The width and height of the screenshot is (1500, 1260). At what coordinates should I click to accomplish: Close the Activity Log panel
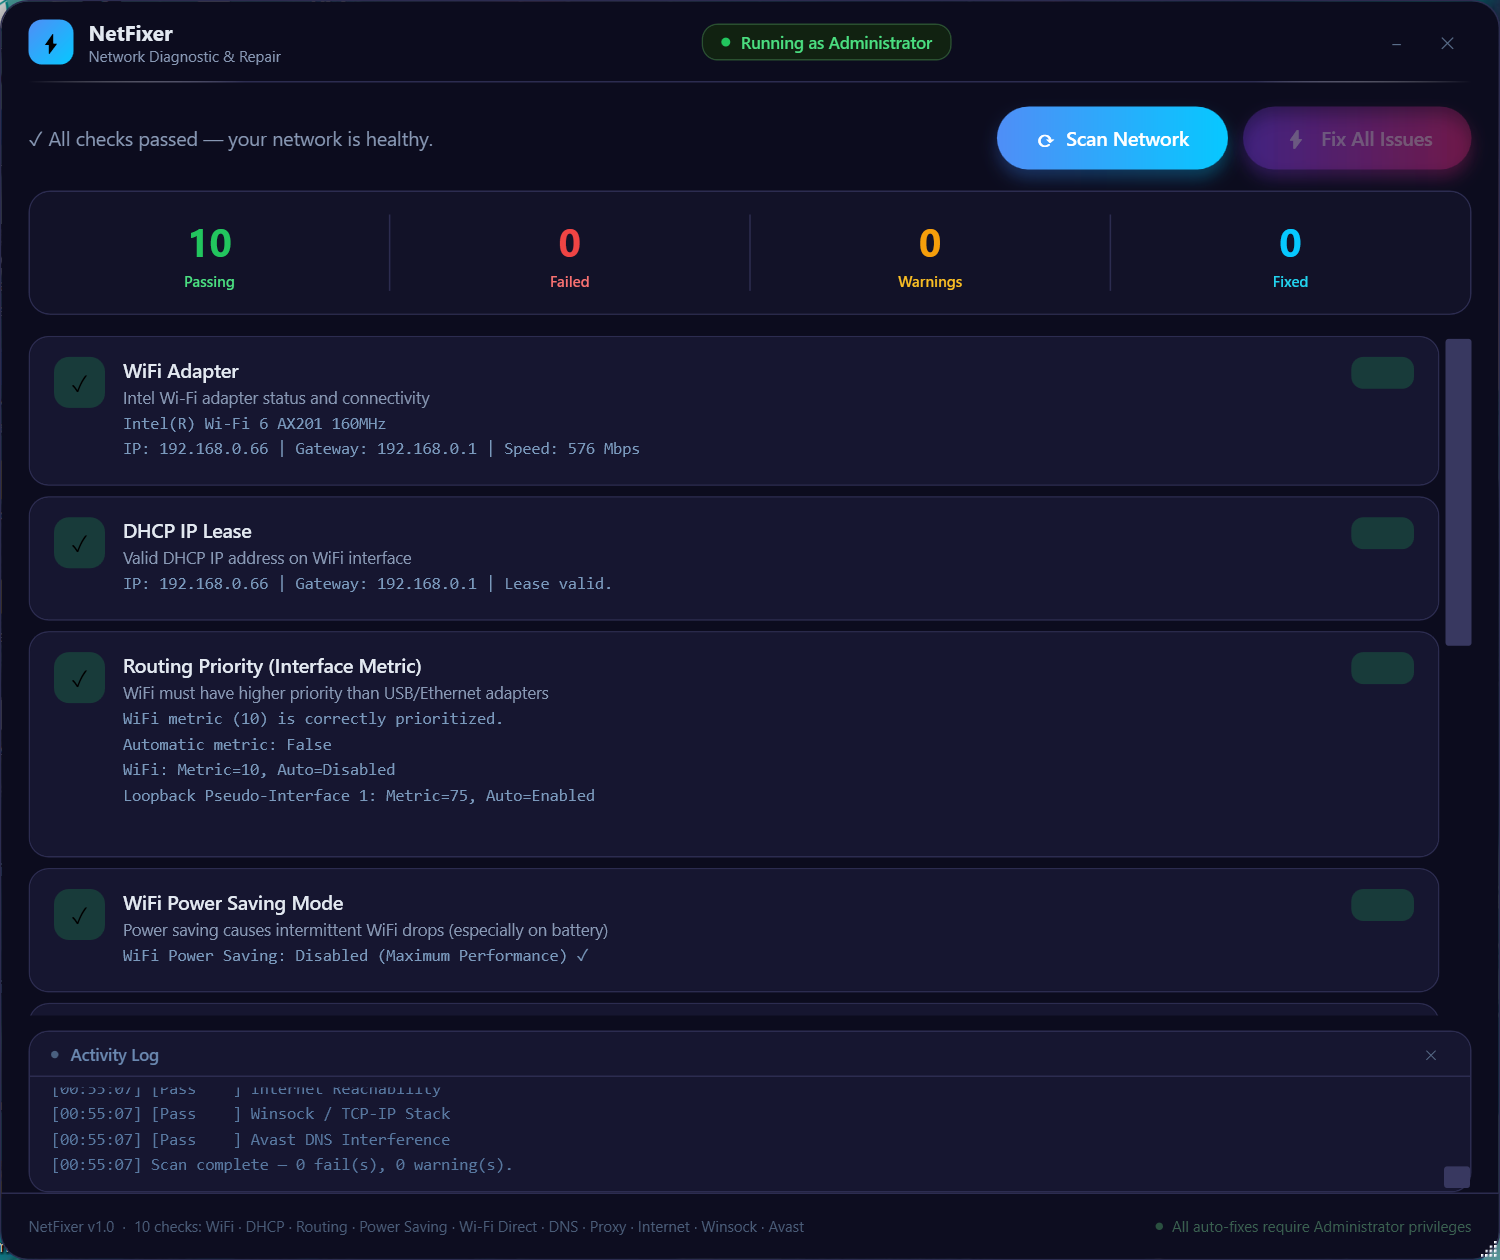pyautogui.click(x=1431, y=1055)
